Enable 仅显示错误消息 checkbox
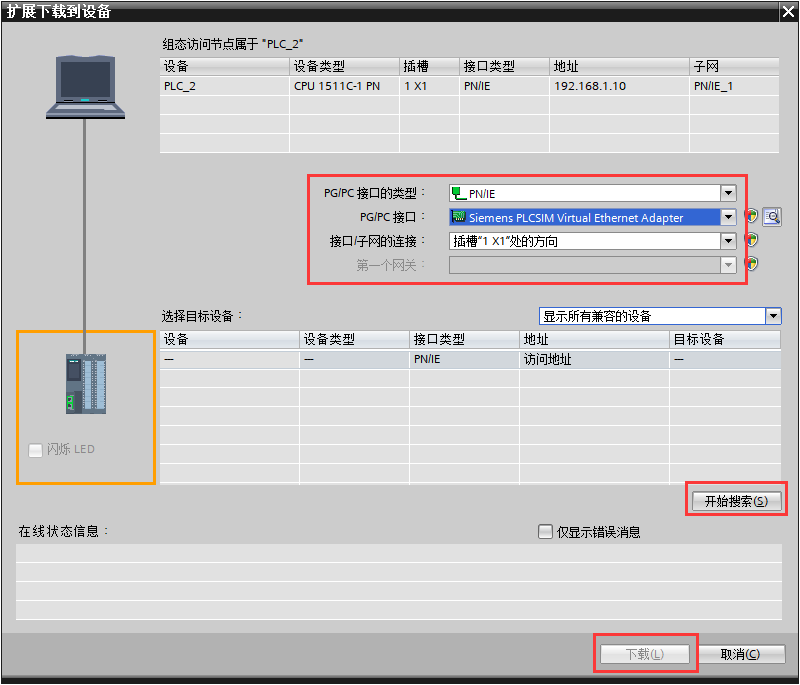The width and height of the screenshot is (800, 685). [x=545, y=531]
